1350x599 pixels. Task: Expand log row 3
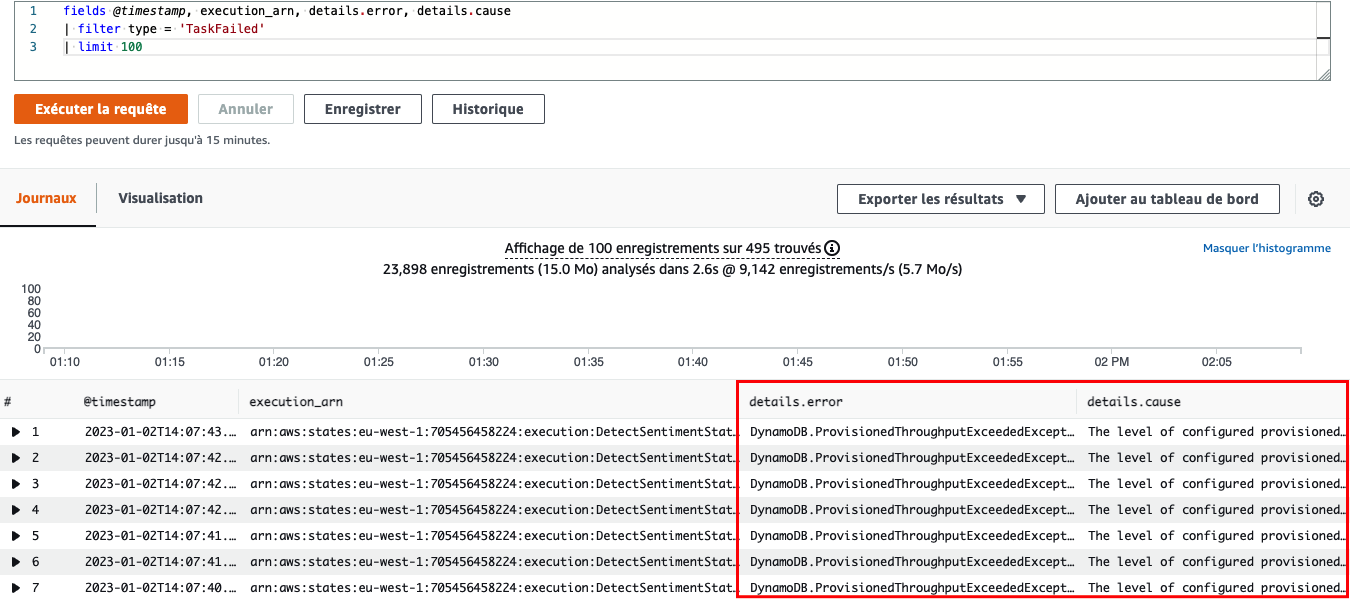coord(15,484)
